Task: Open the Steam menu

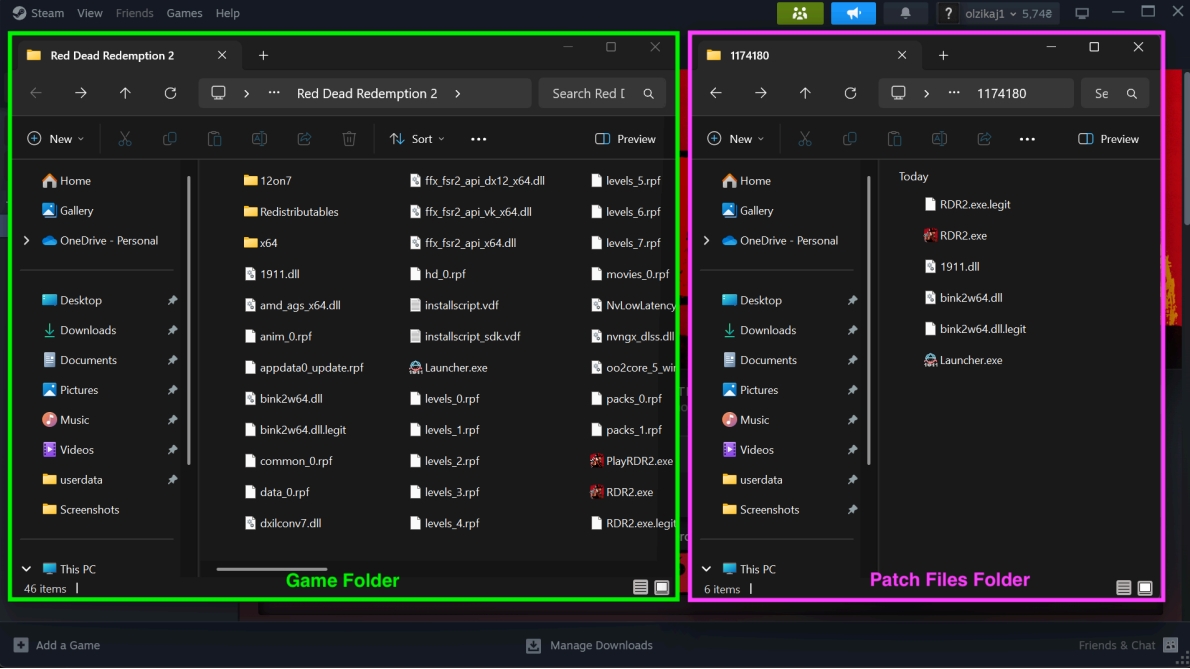Action: pos(39,13)
